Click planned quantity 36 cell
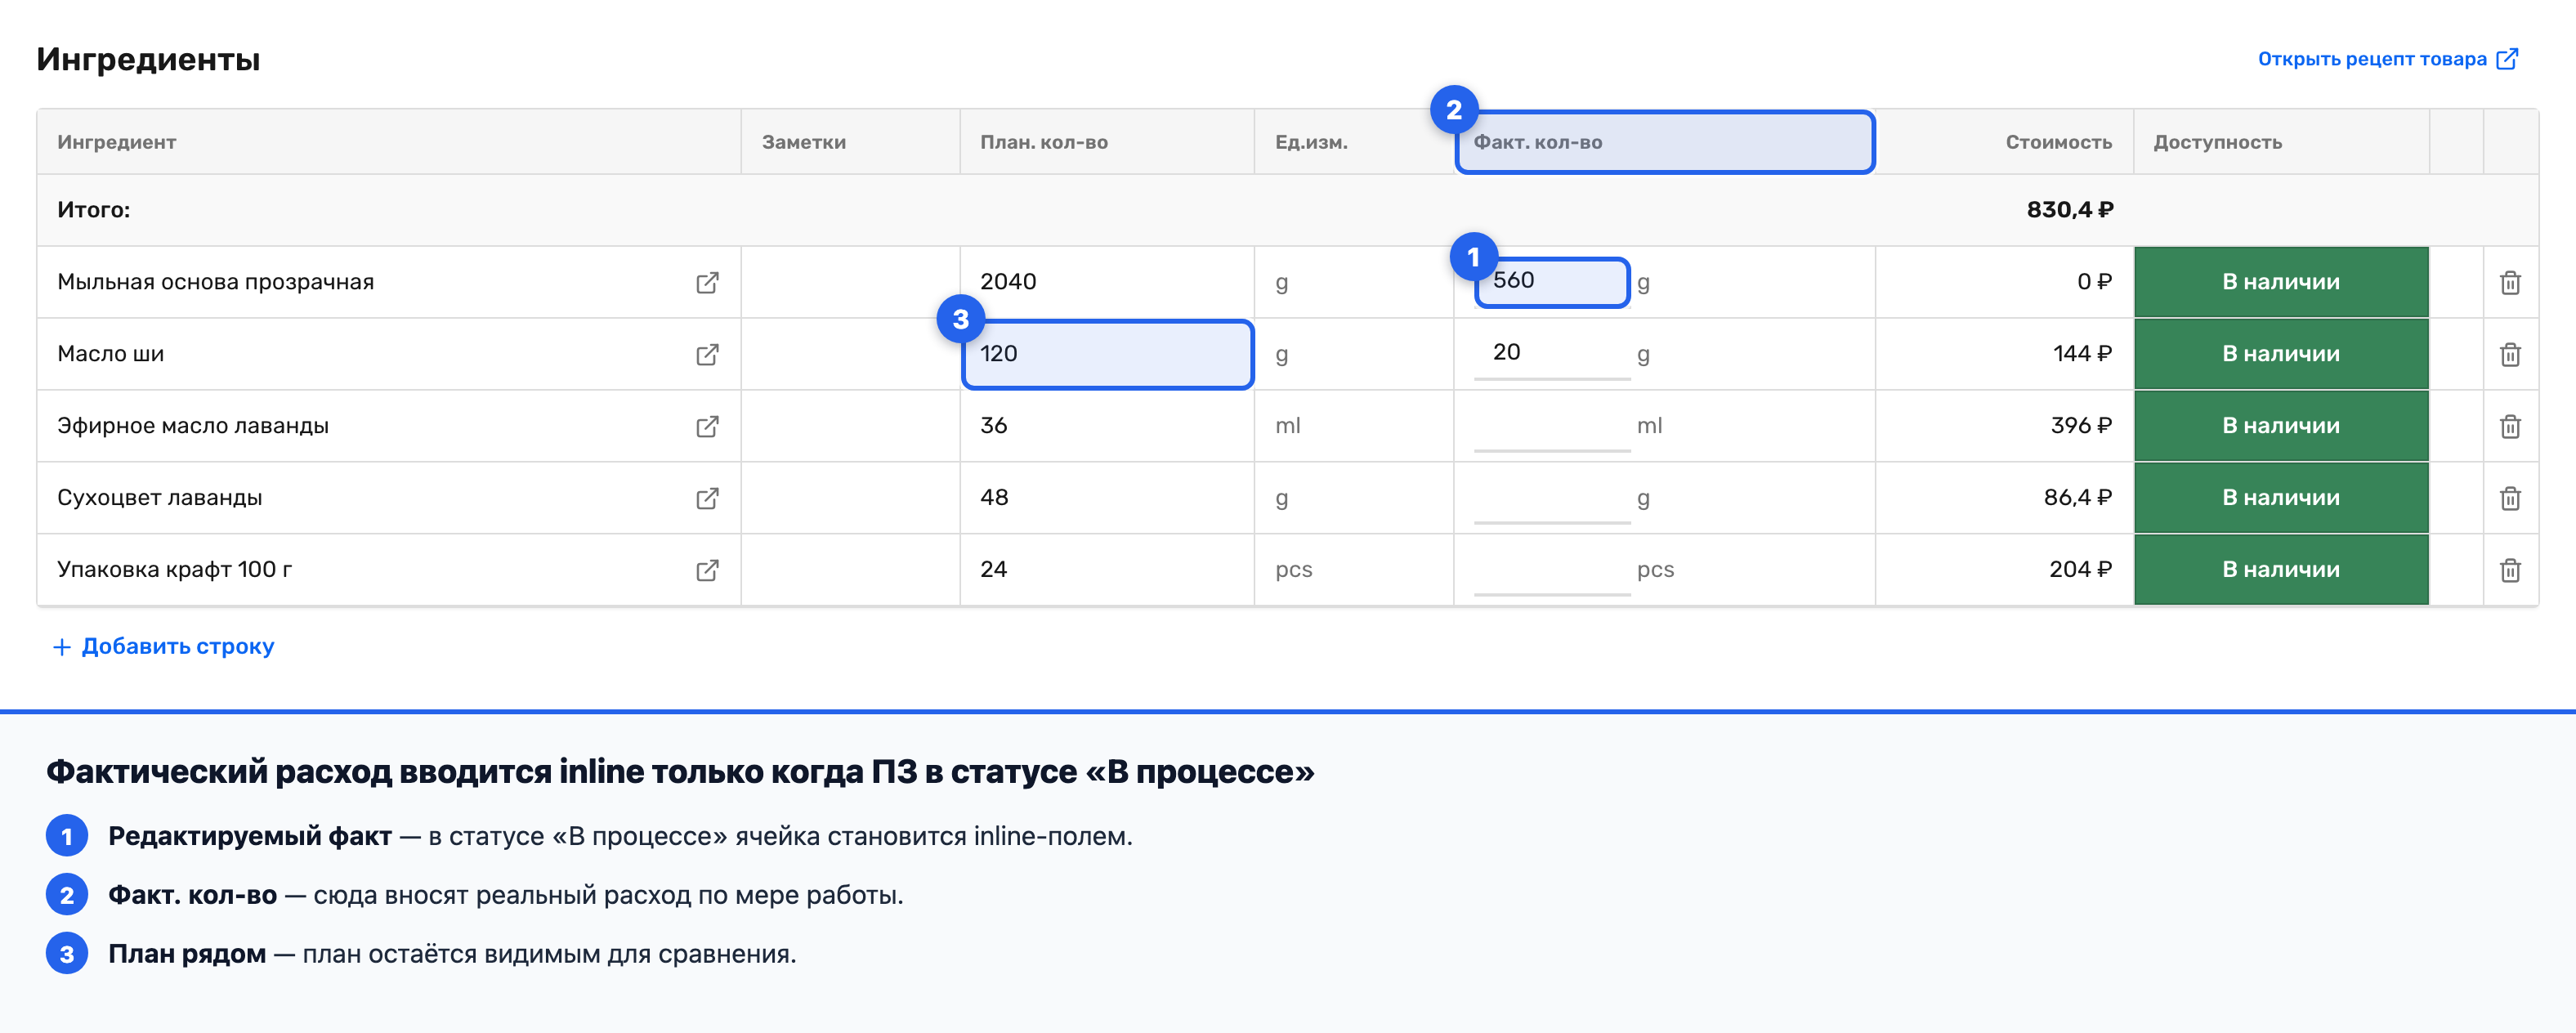The width and height of the screenshot is (2576, 1033). click(1107, 426)
